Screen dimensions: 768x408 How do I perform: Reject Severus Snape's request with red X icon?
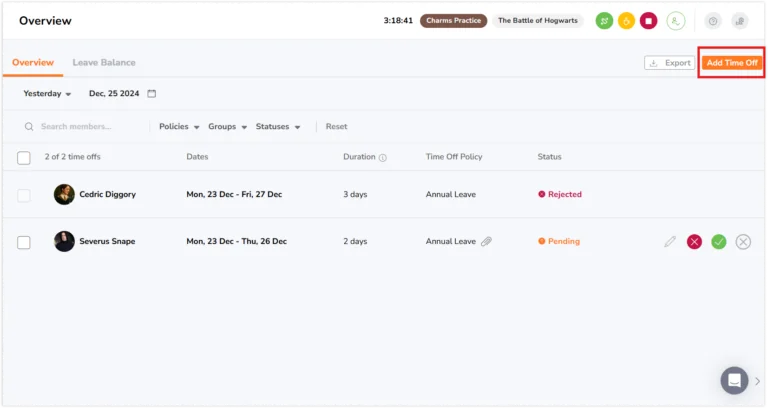coord(694,241)
